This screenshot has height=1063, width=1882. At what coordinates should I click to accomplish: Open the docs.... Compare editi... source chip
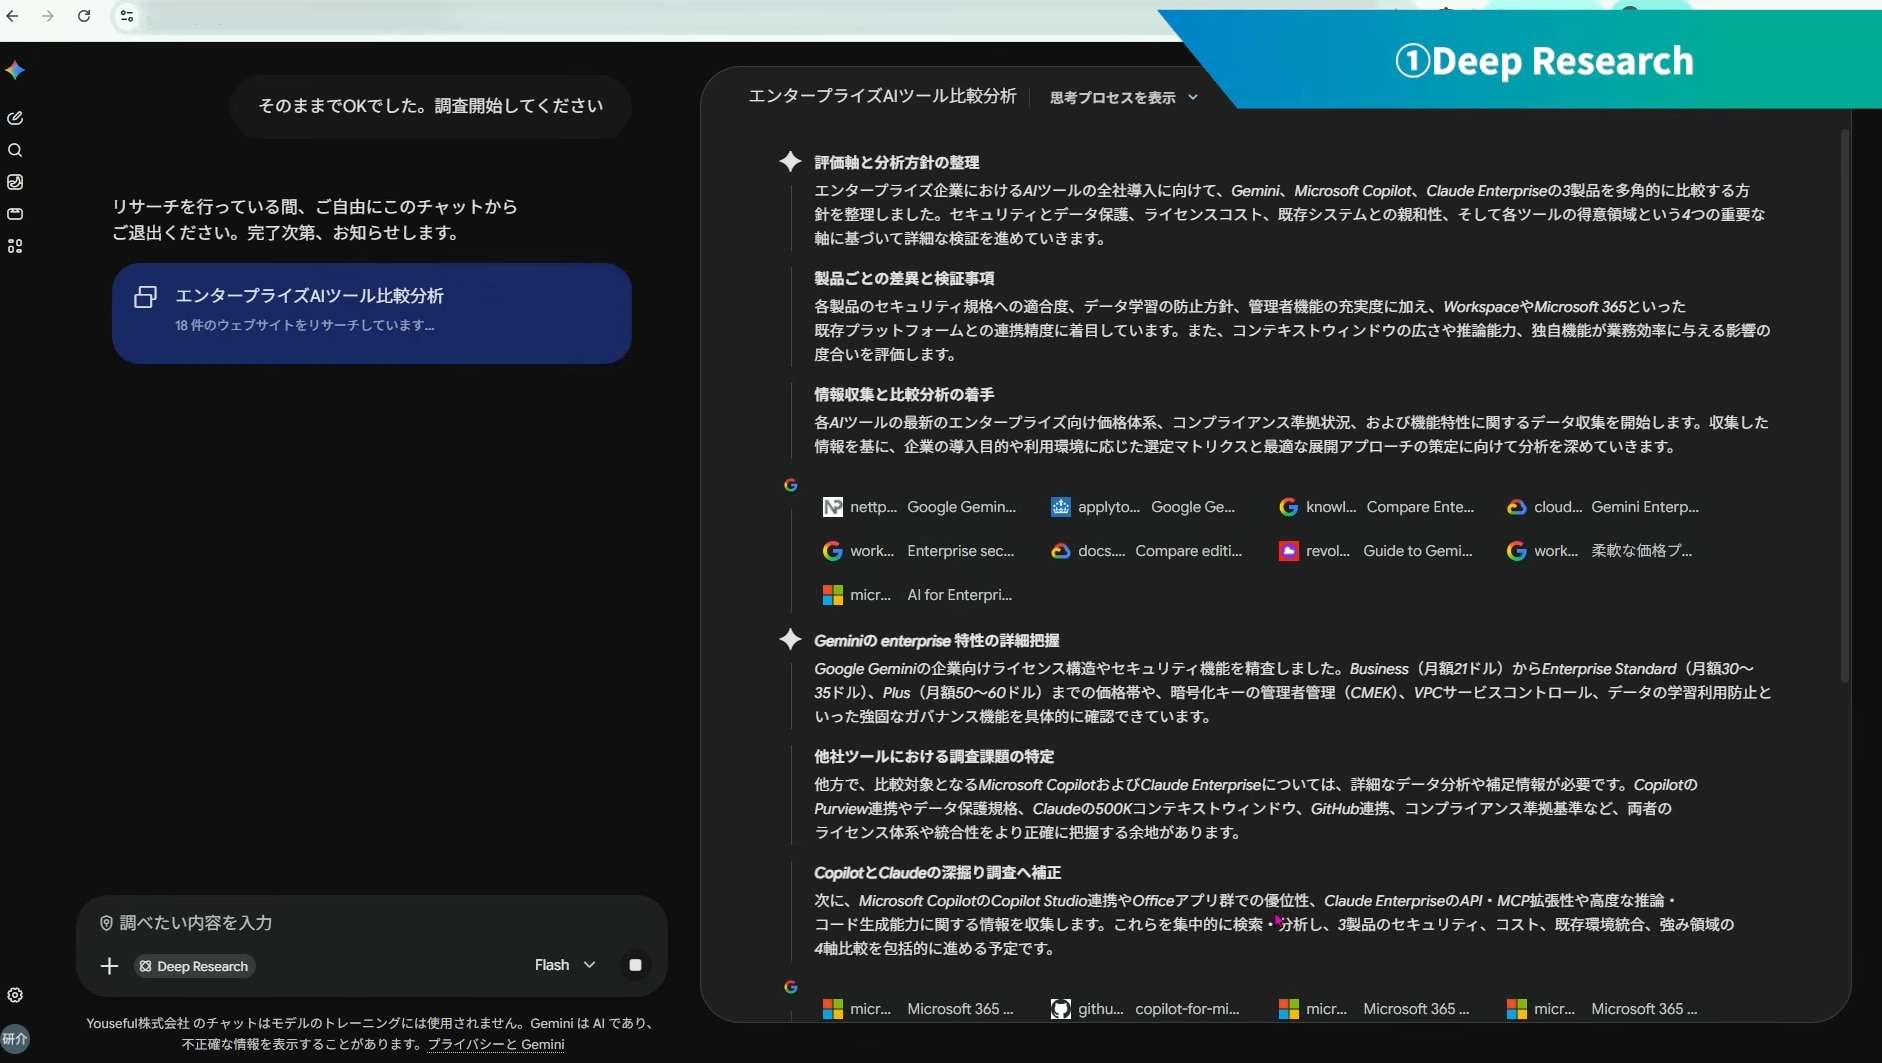pyautogui.click(x=1146, y=551)
